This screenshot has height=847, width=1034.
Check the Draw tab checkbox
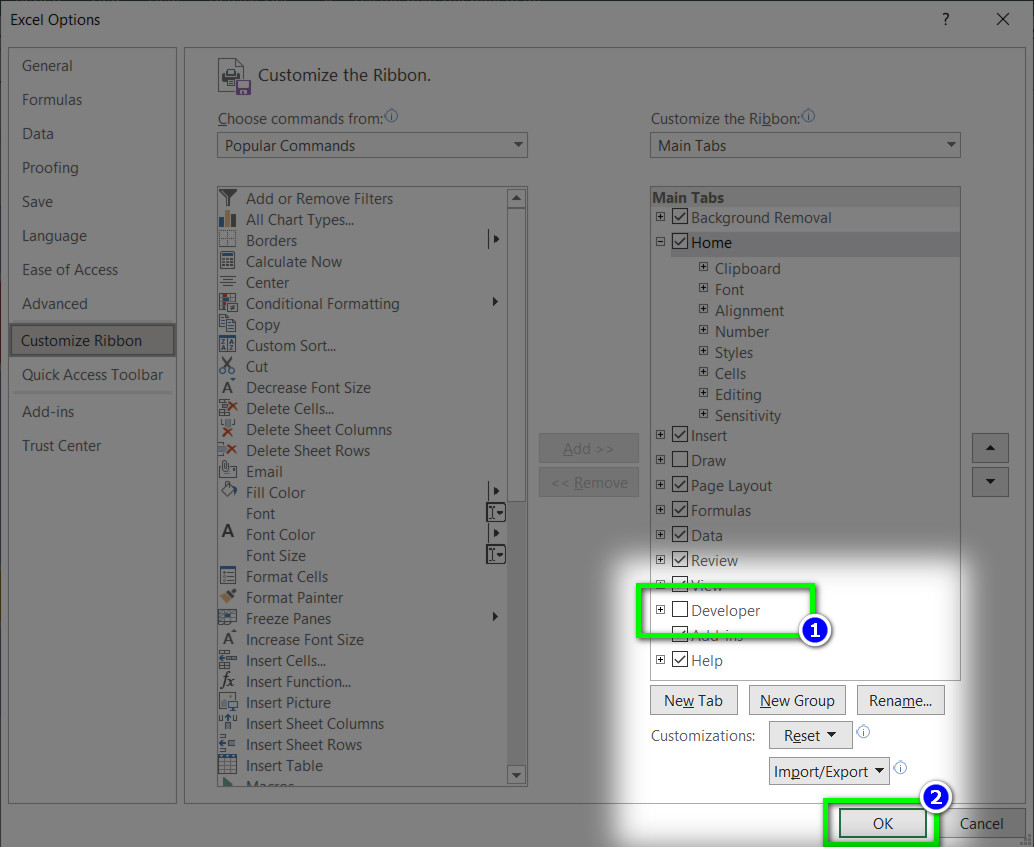pyautogui.click(x=680, y=459)
